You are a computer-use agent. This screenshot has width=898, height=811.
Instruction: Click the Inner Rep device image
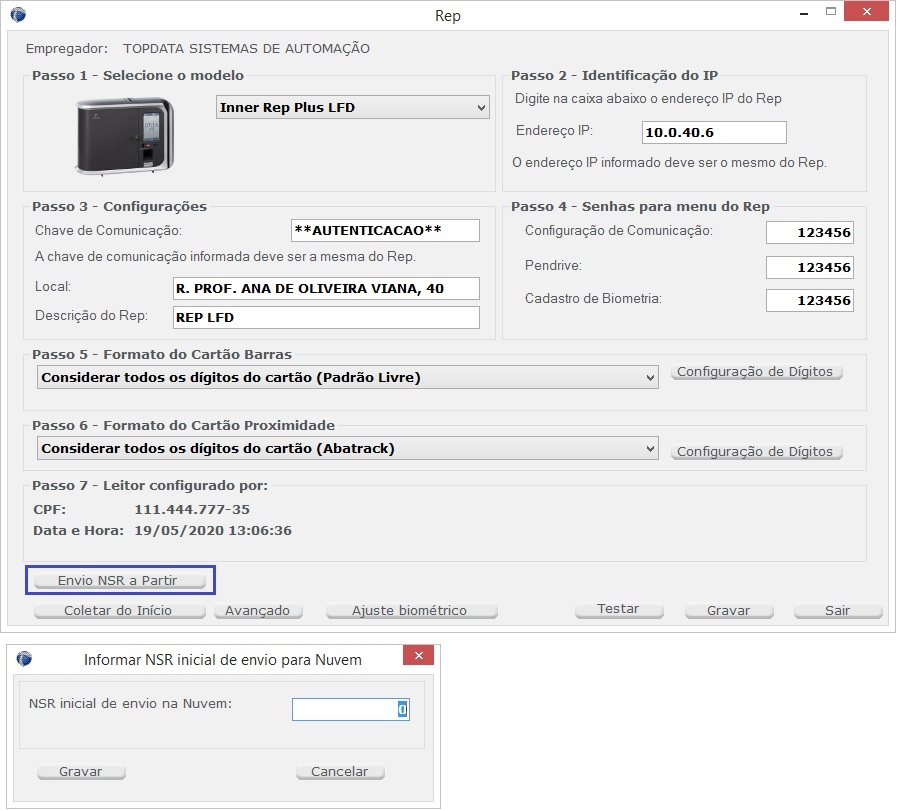tap(125, 136)
